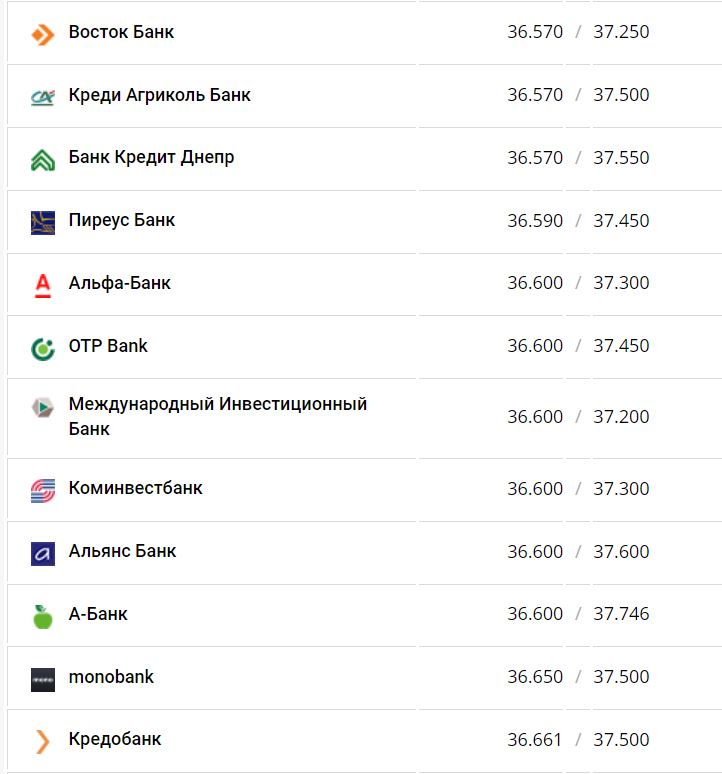
Task: Click the Альфа-Банк name link
Action: click(x=119, y=283)
